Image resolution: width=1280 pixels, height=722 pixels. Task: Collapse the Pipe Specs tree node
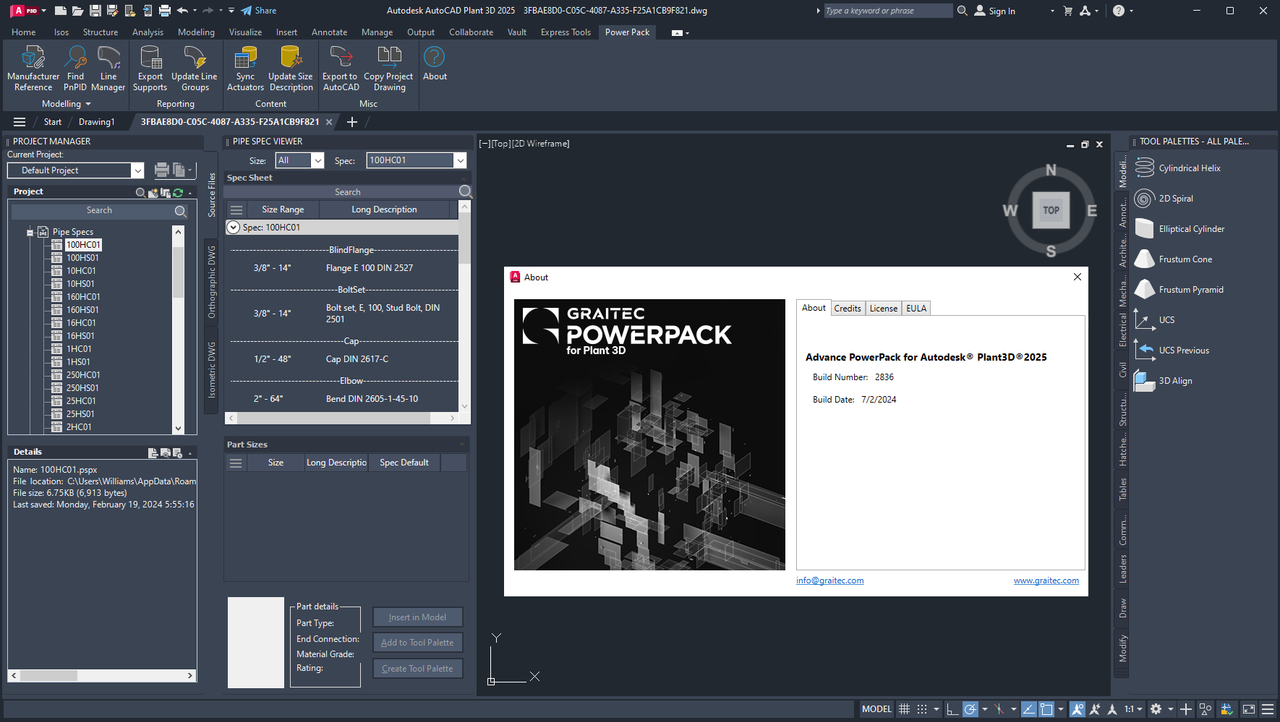click(31, 232)
